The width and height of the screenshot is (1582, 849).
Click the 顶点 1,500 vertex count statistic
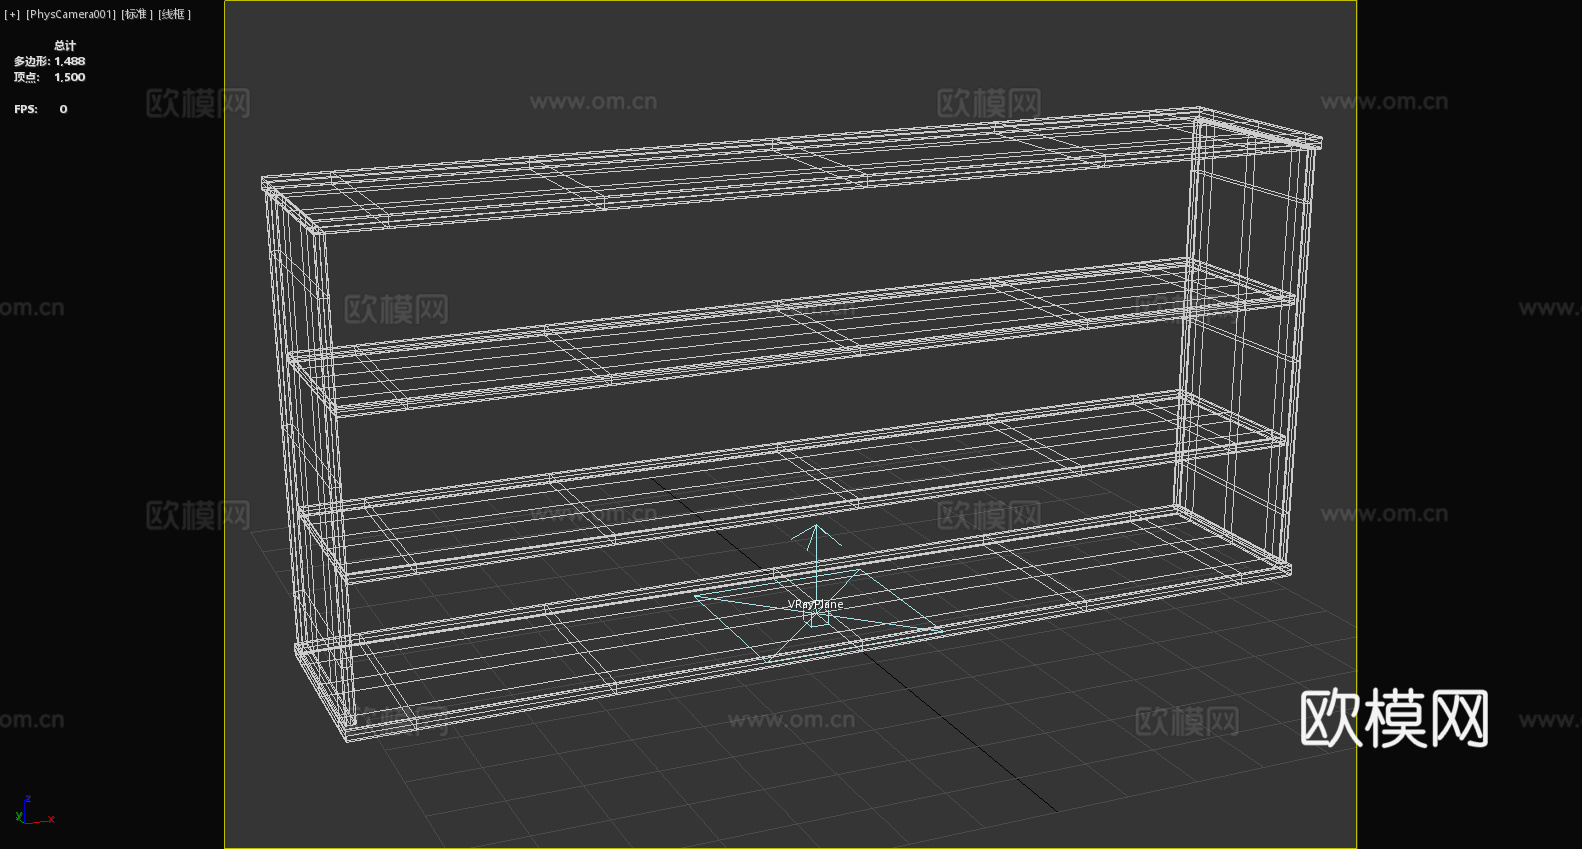49,77
